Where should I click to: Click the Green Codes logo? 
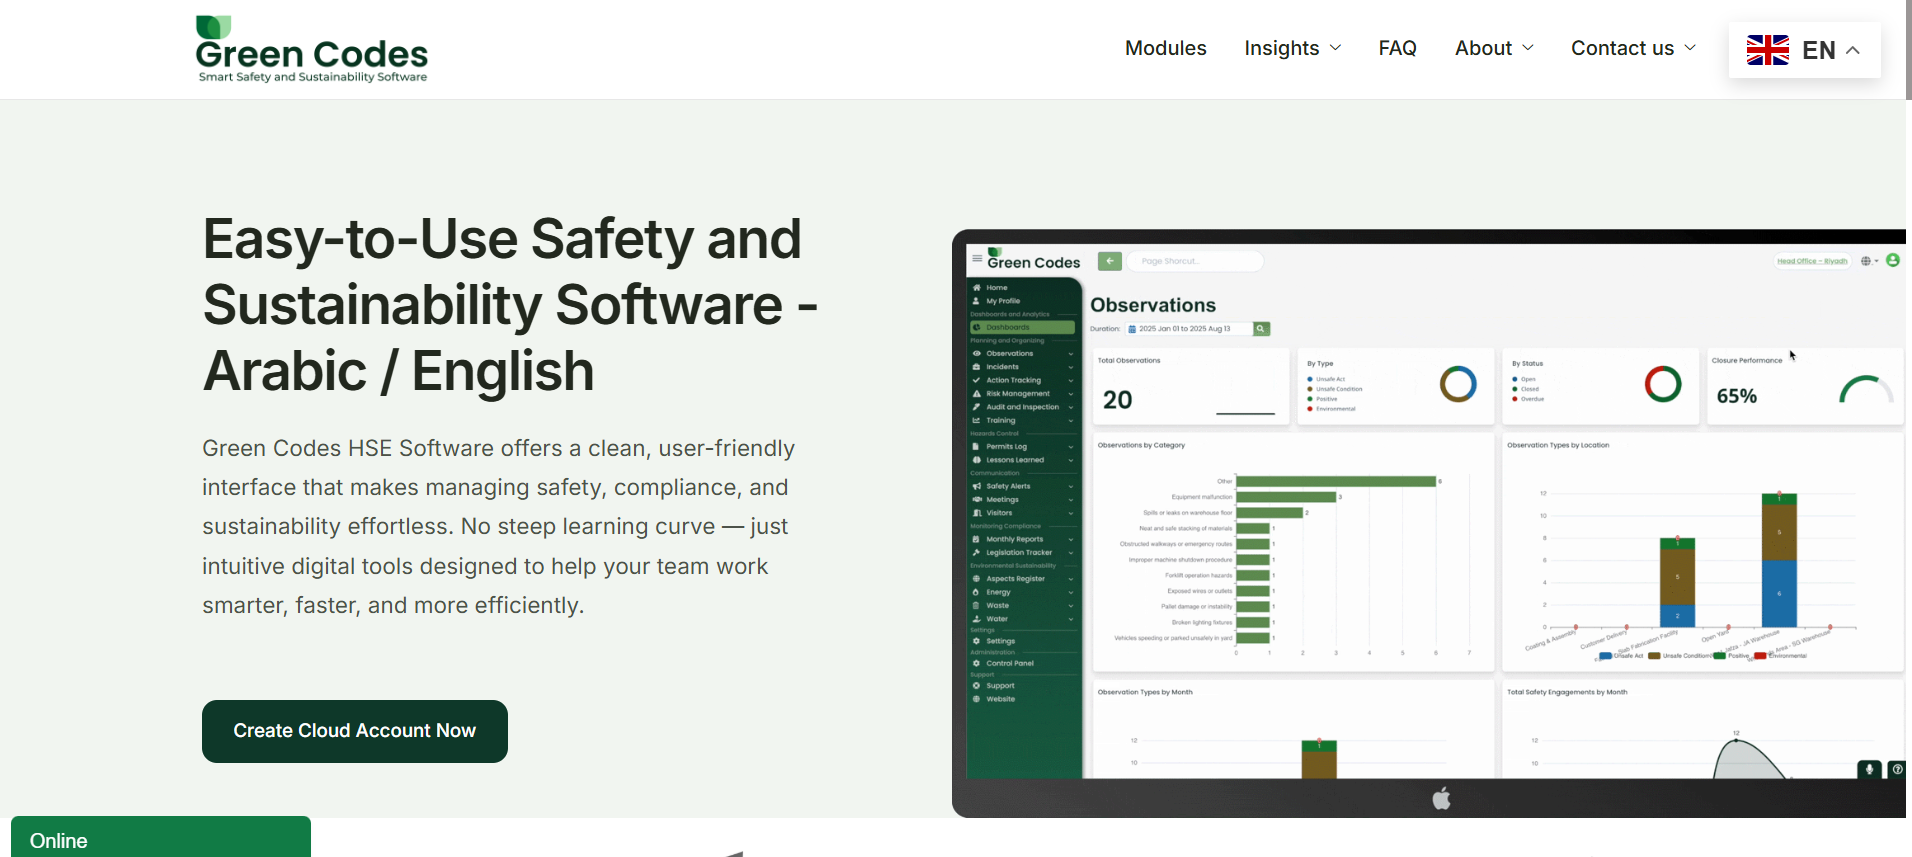tap(312, 49)
